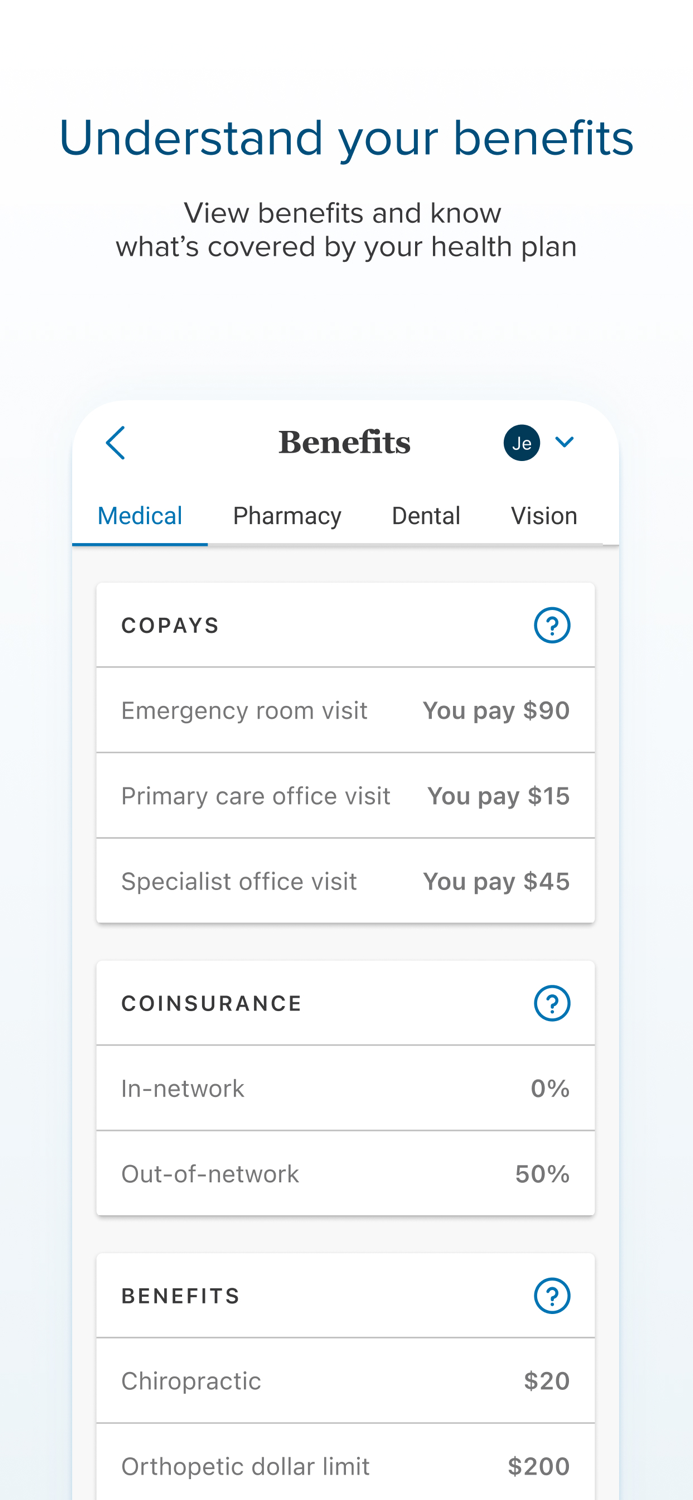693x1500 pixels.
Task: Click the BENEFITS section header
Action: (x=181, y=1294)
